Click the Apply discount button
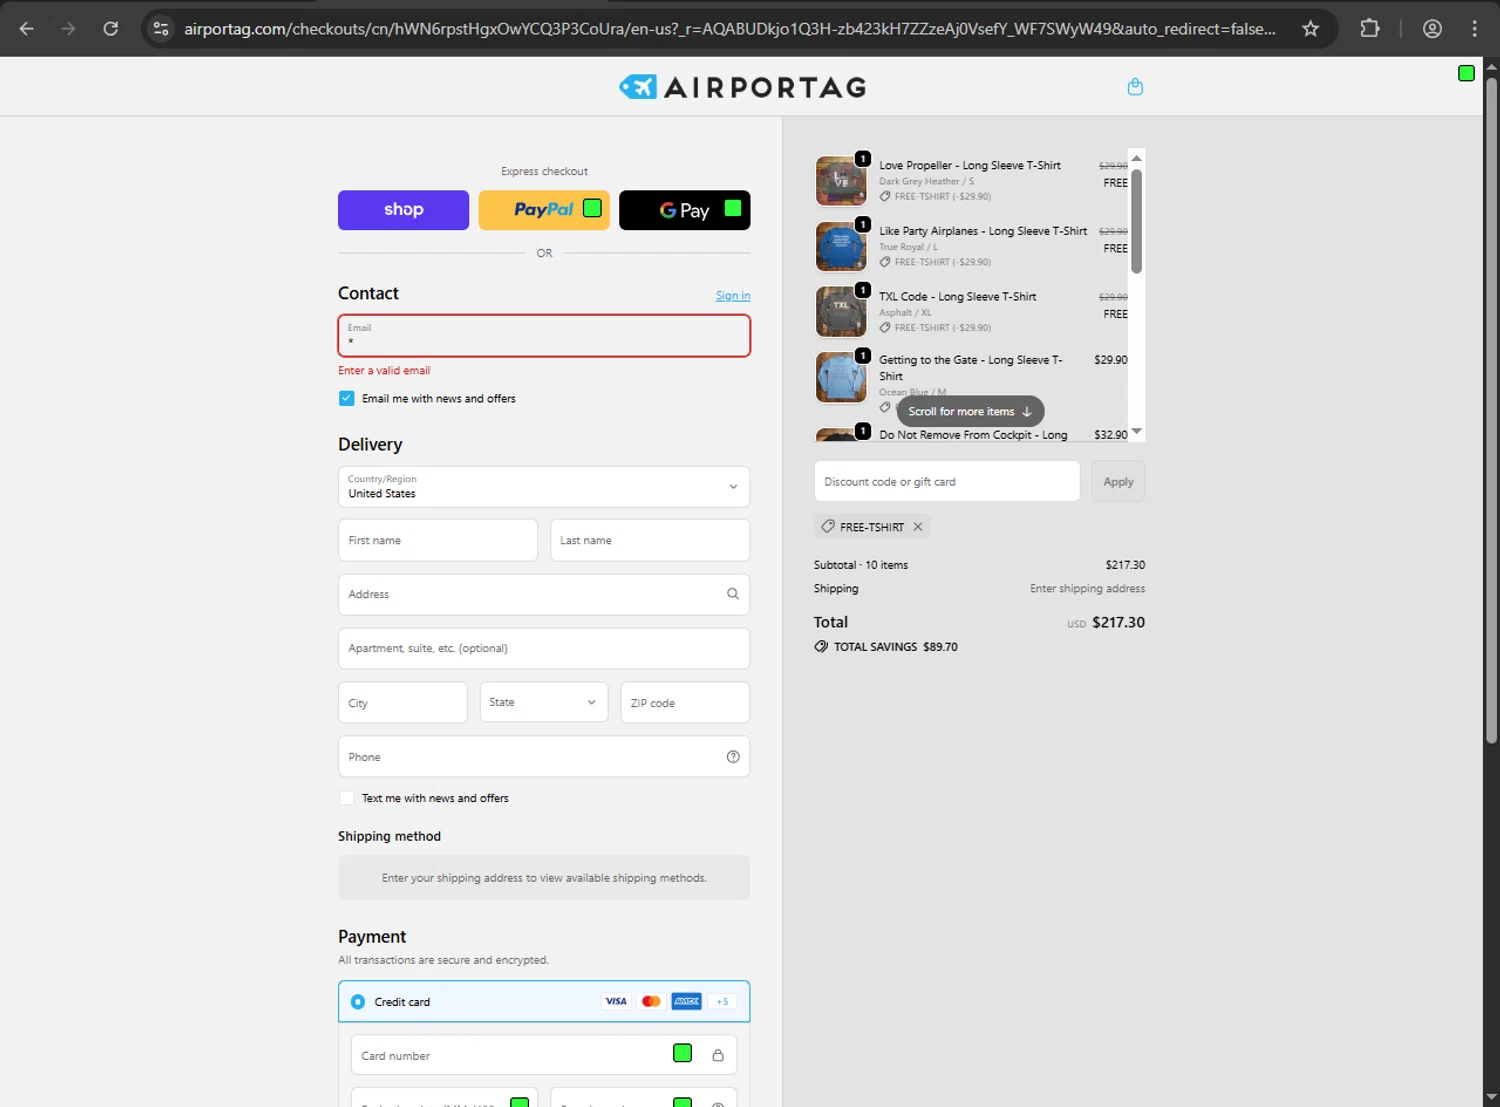1500x1107 pixels. [x=1118, y=481]
